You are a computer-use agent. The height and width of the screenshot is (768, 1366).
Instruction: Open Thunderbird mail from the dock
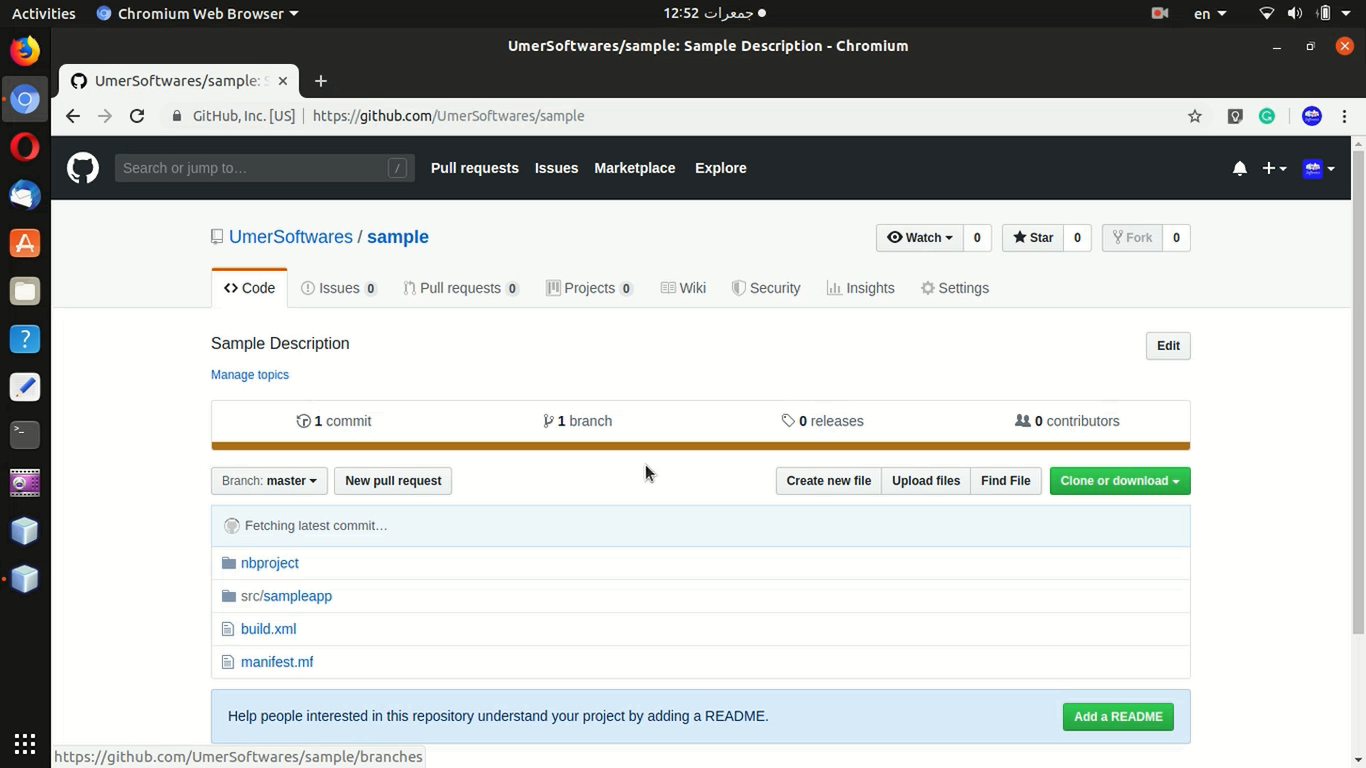25,195
